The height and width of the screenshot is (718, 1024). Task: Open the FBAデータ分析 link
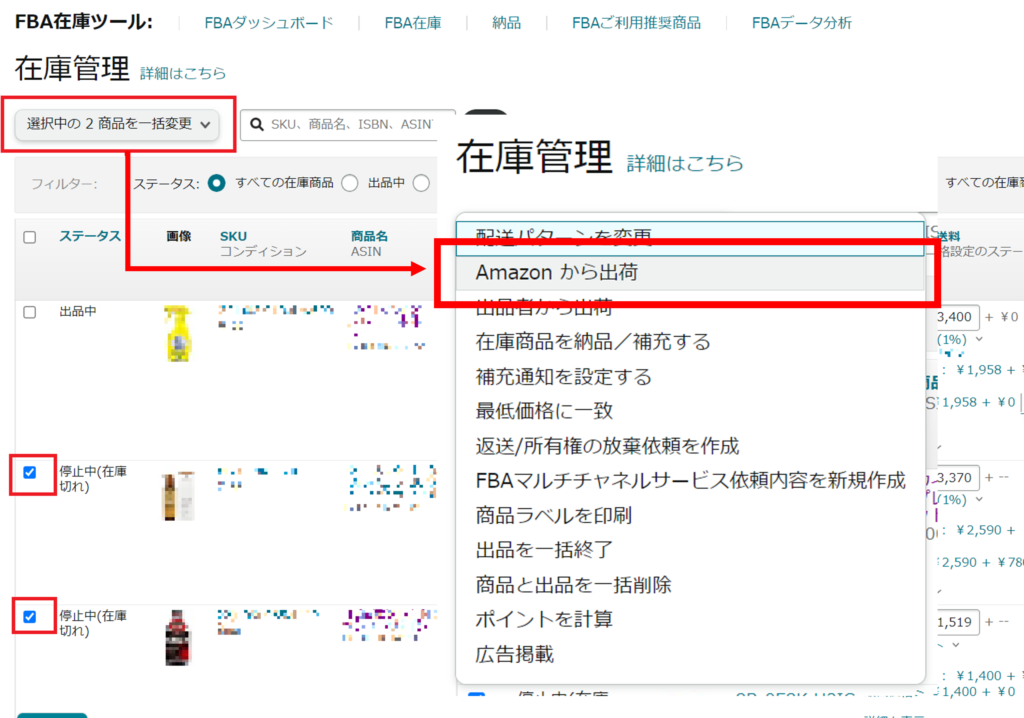(x=801, y=23)
